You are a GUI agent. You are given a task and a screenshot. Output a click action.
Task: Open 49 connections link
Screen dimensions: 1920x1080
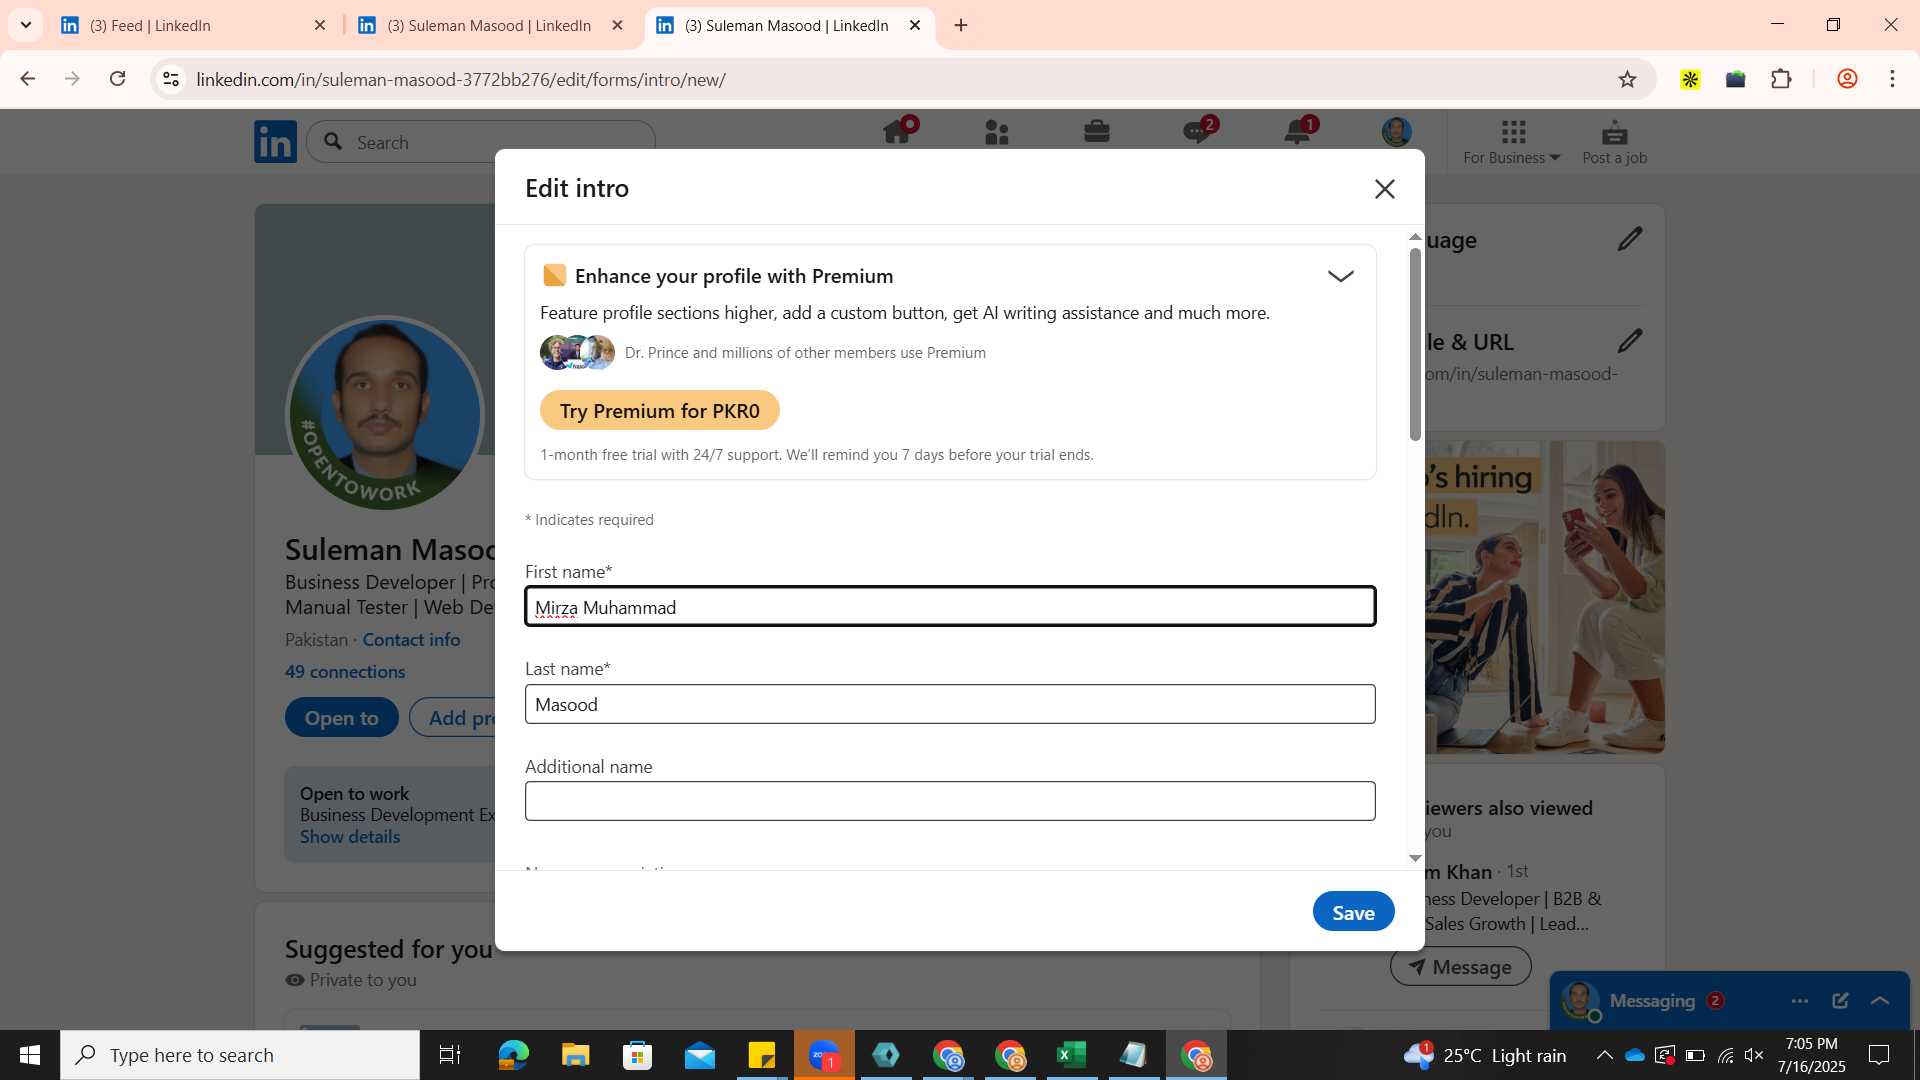click(x=345, y=672)
